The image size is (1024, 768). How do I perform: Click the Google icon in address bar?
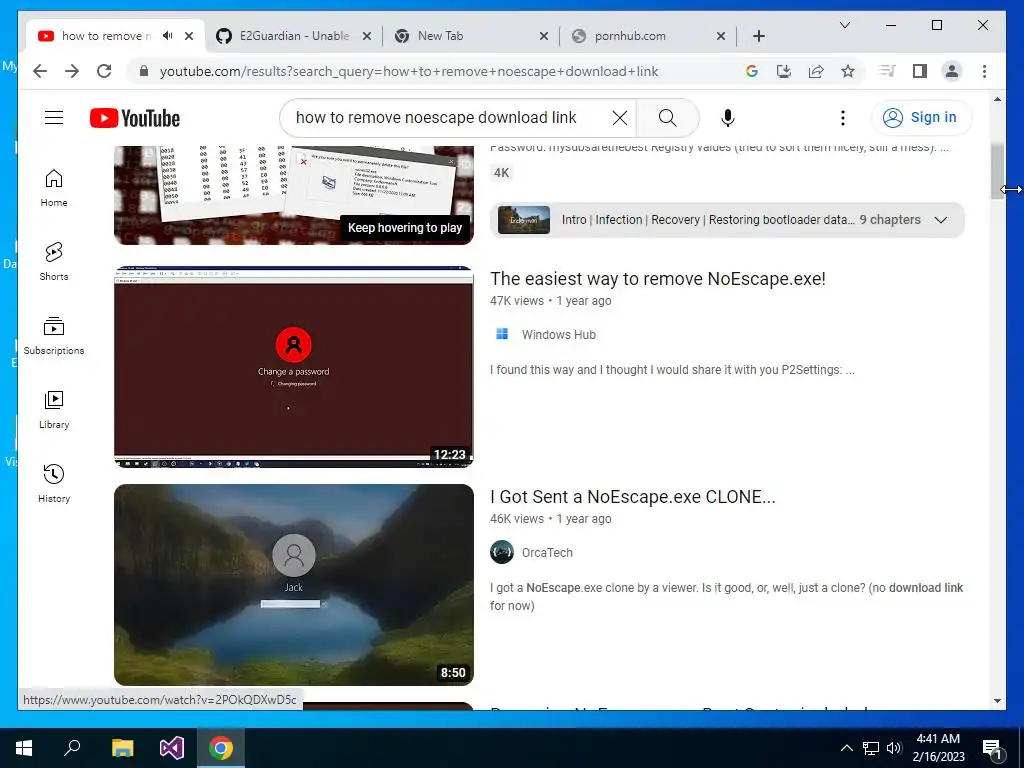pyautogui.click(x=752, y=71)
